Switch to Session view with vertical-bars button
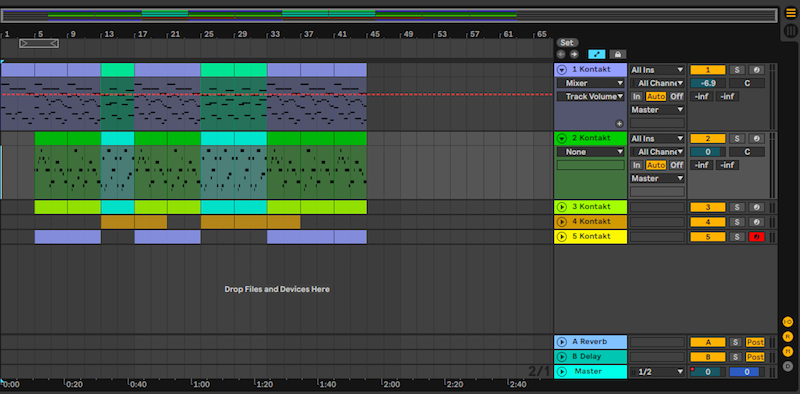Viewport: 800px width, 394px height. [x=790, y=31]
